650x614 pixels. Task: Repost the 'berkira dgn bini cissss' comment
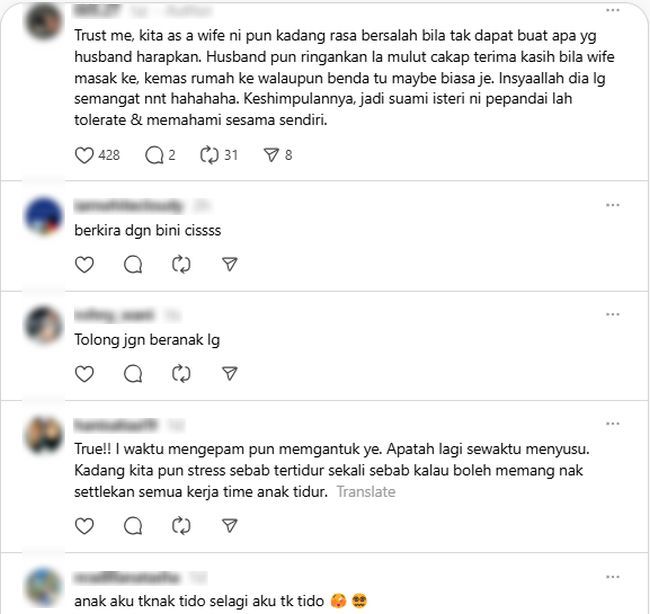pos(181,265)
